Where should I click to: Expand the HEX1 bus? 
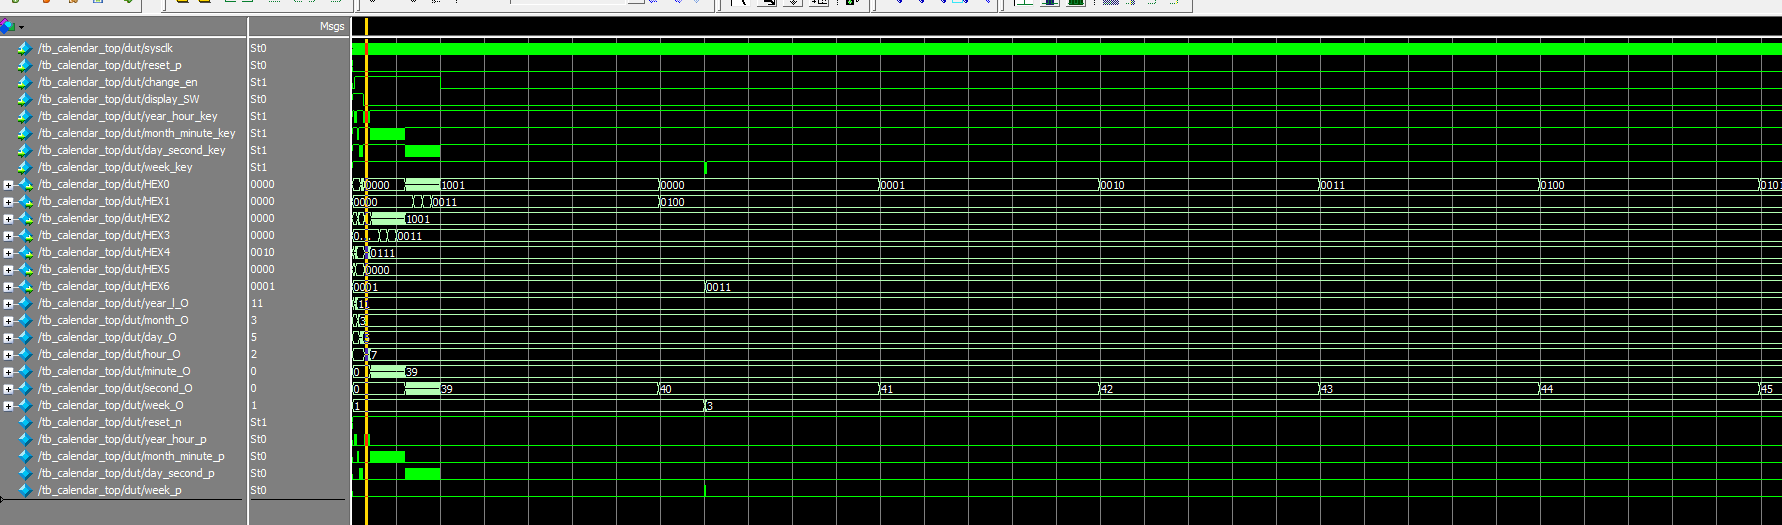tap(8, 202)
